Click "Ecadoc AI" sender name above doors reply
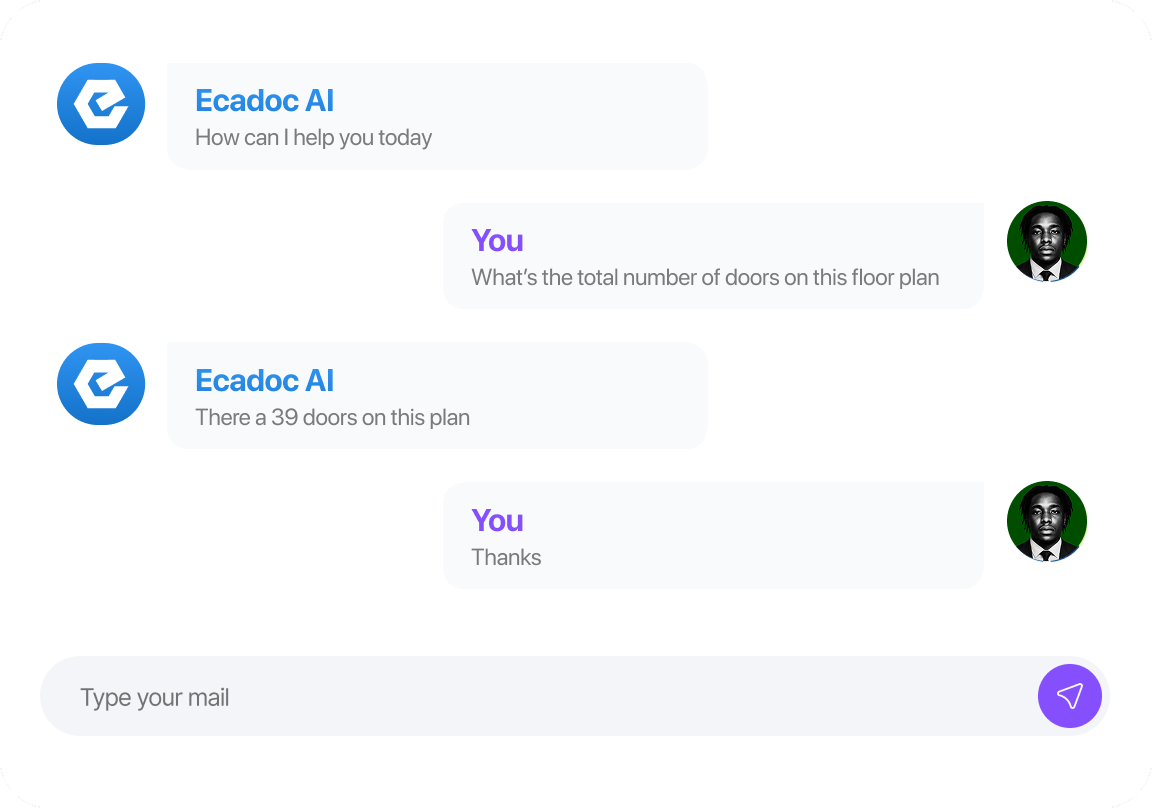Viewport: 1152px width, 808px height. click(264, 381)
